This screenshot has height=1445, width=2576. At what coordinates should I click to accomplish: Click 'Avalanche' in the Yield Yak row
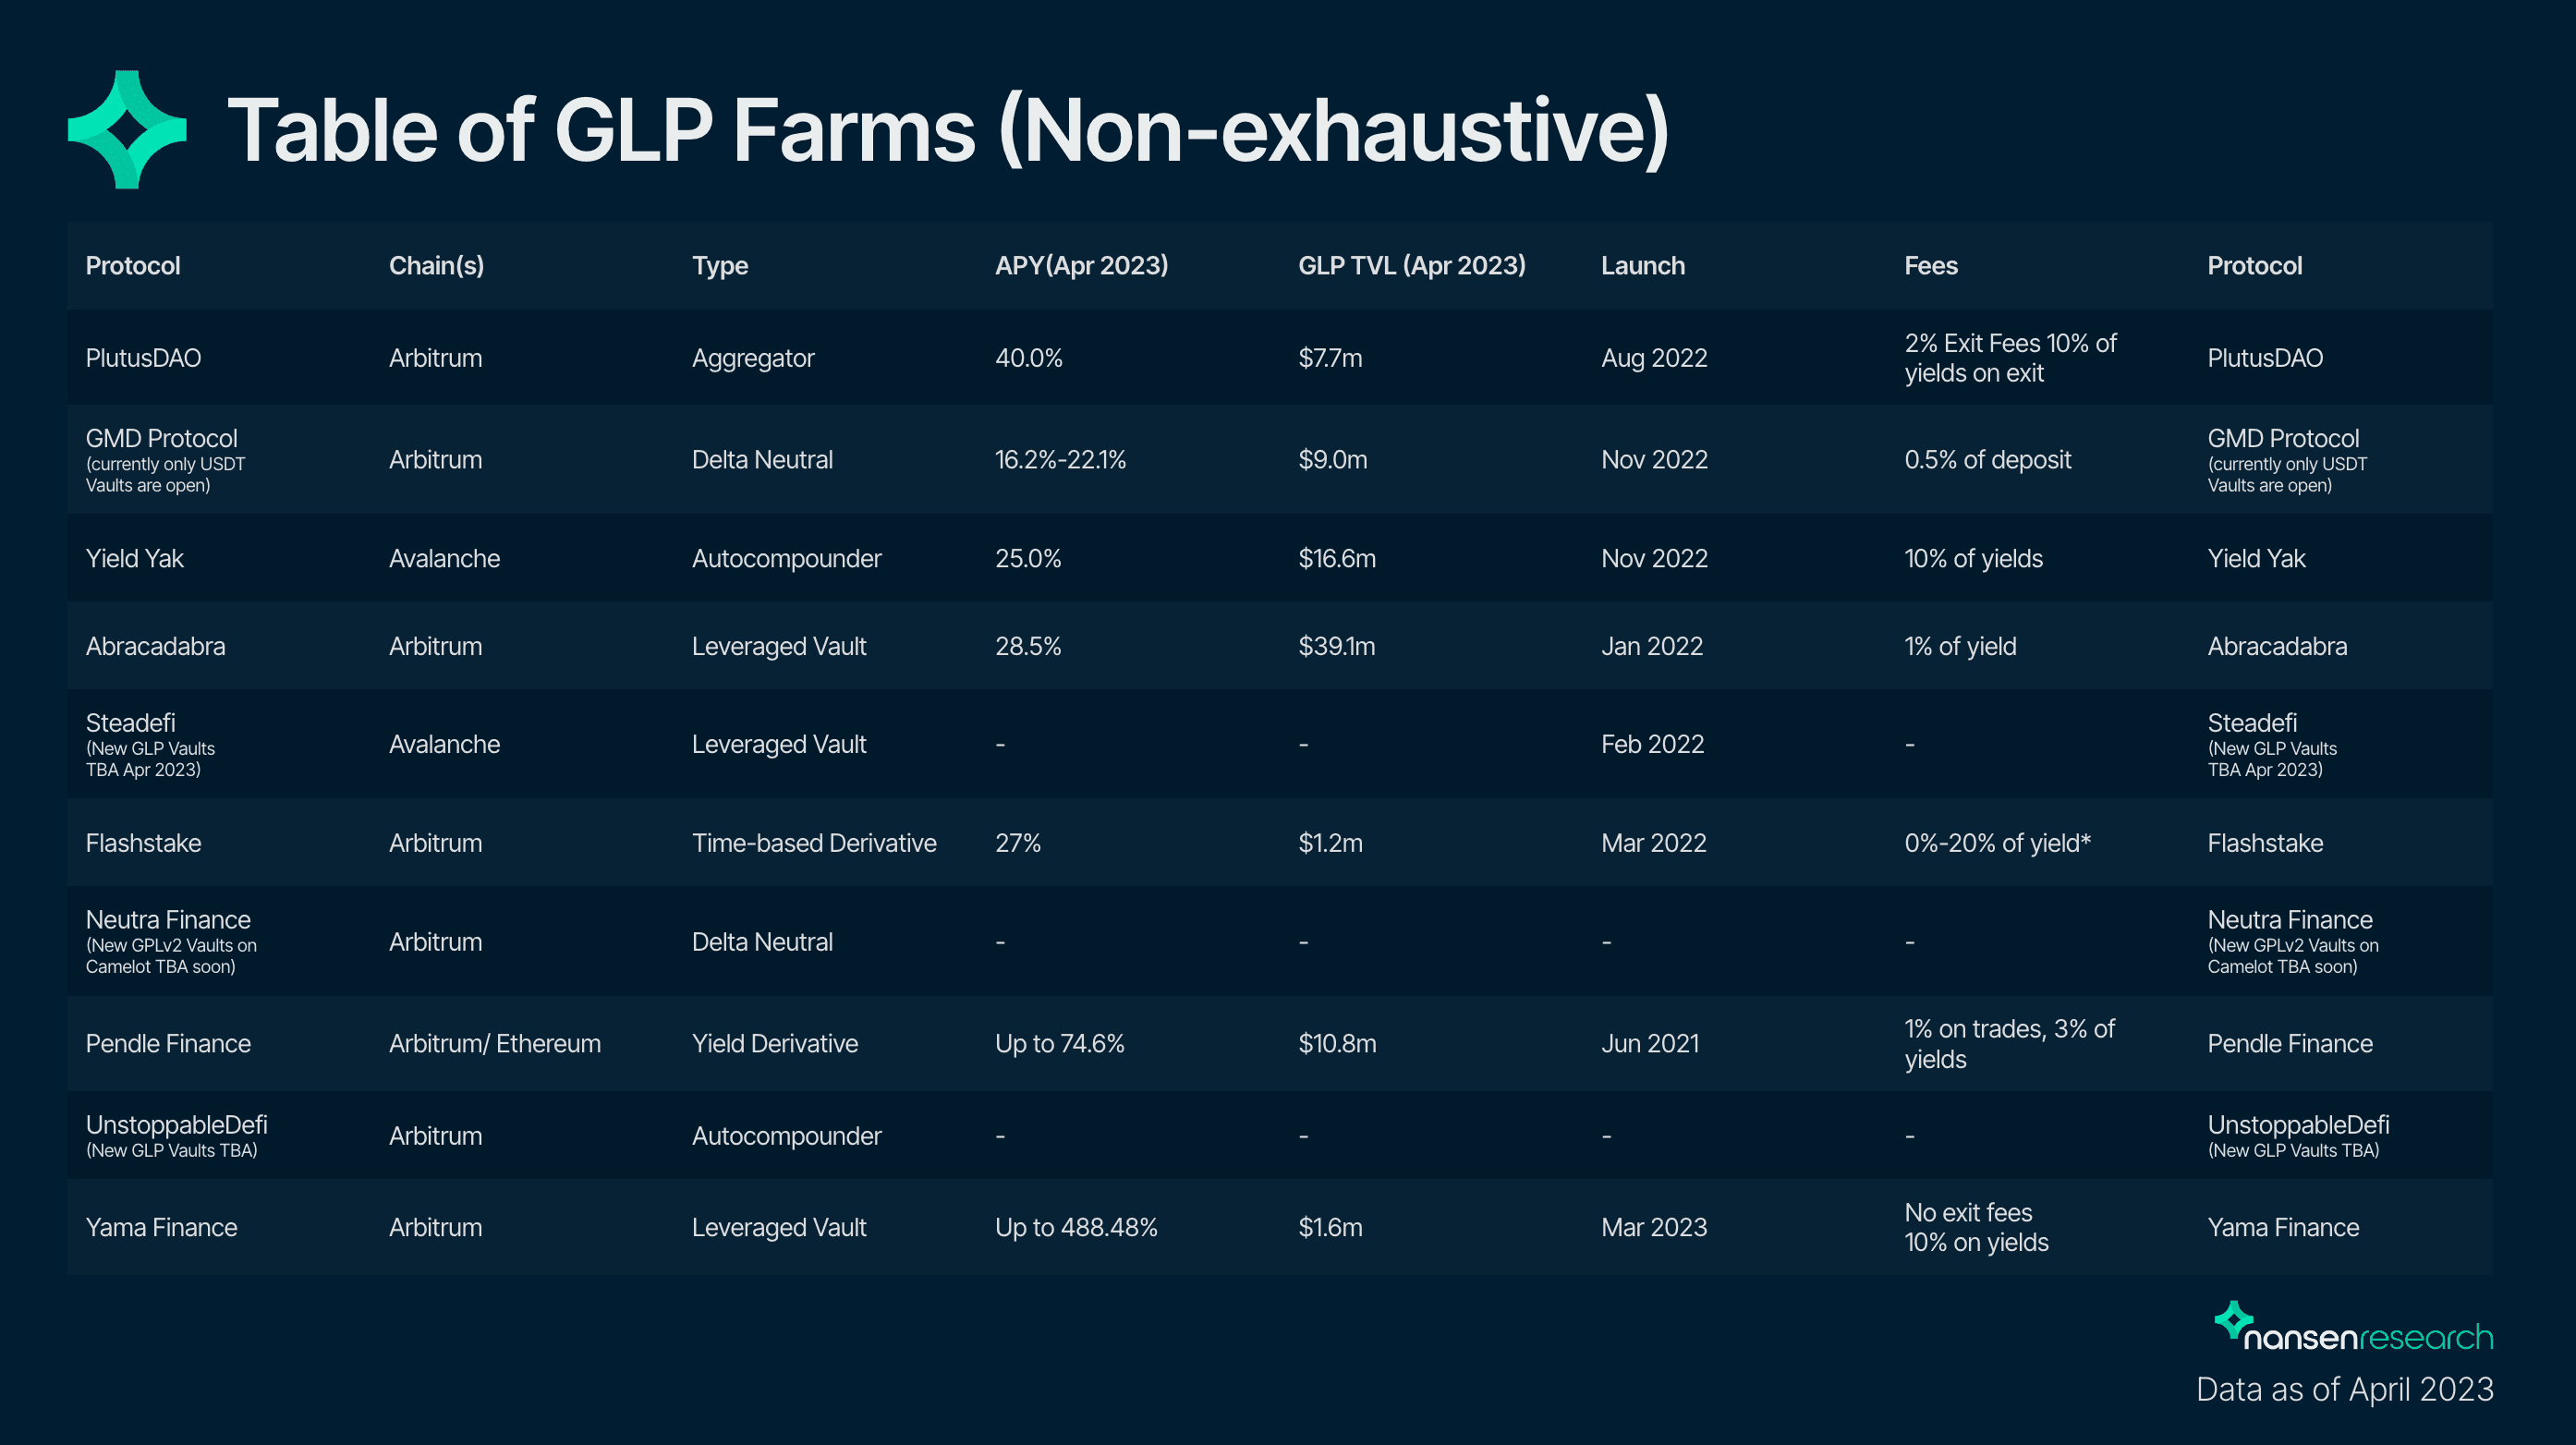(444, 559)
